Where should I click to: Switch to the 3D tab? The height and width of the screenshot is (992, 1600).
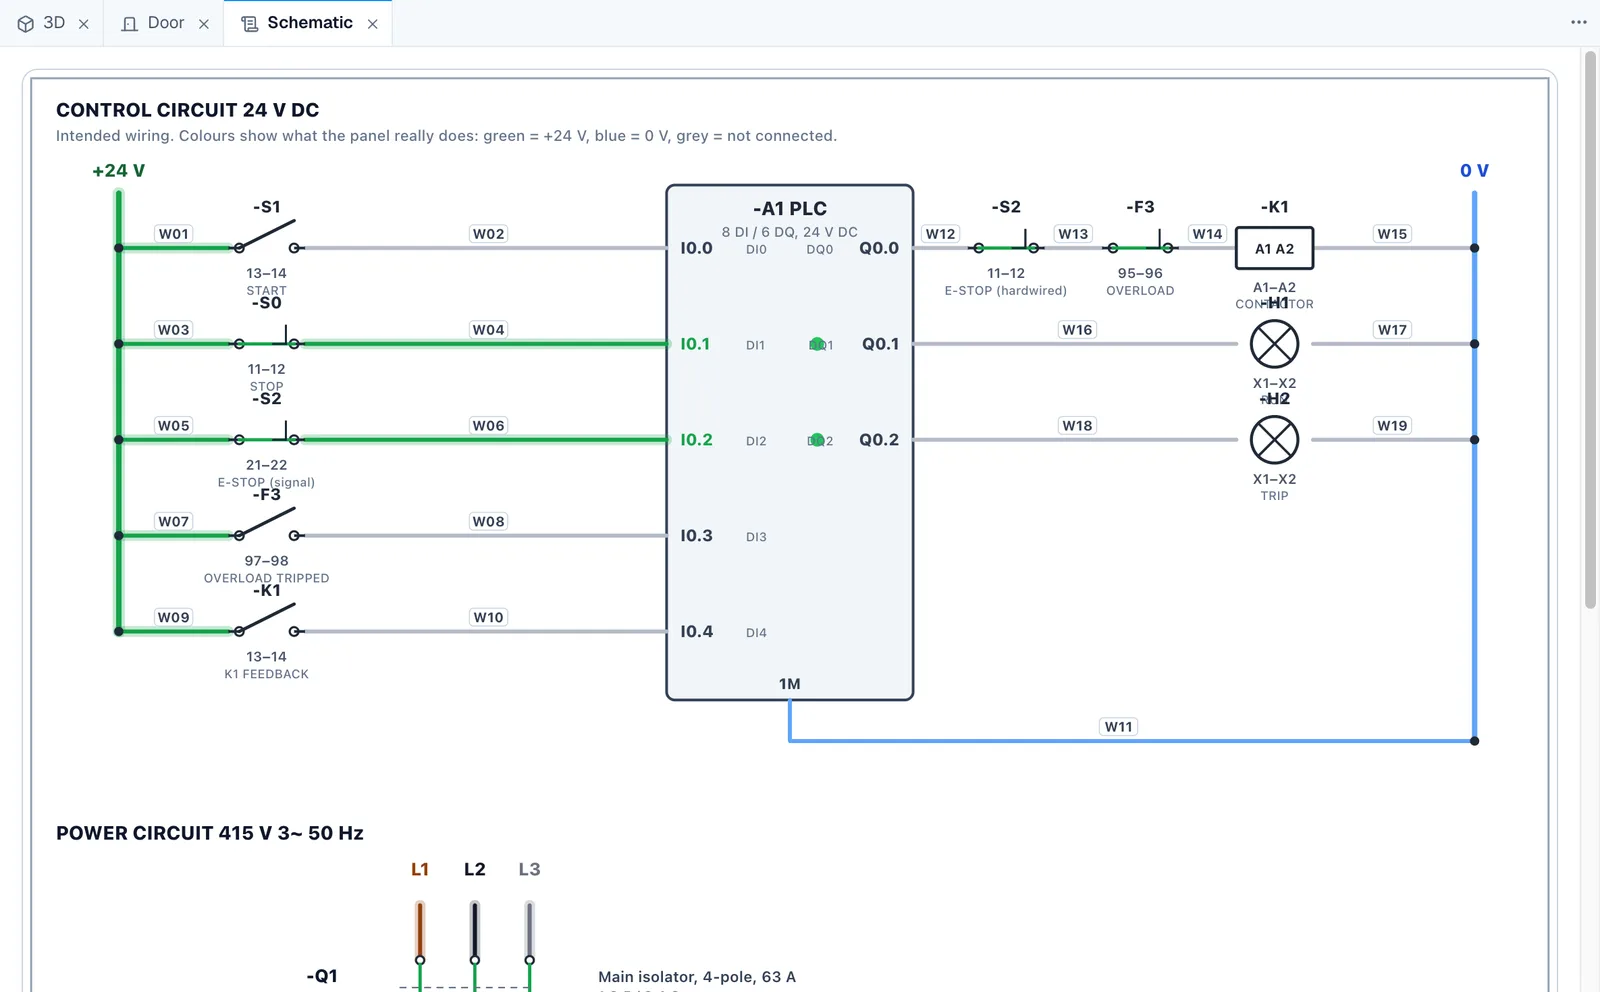pos(54,23)
